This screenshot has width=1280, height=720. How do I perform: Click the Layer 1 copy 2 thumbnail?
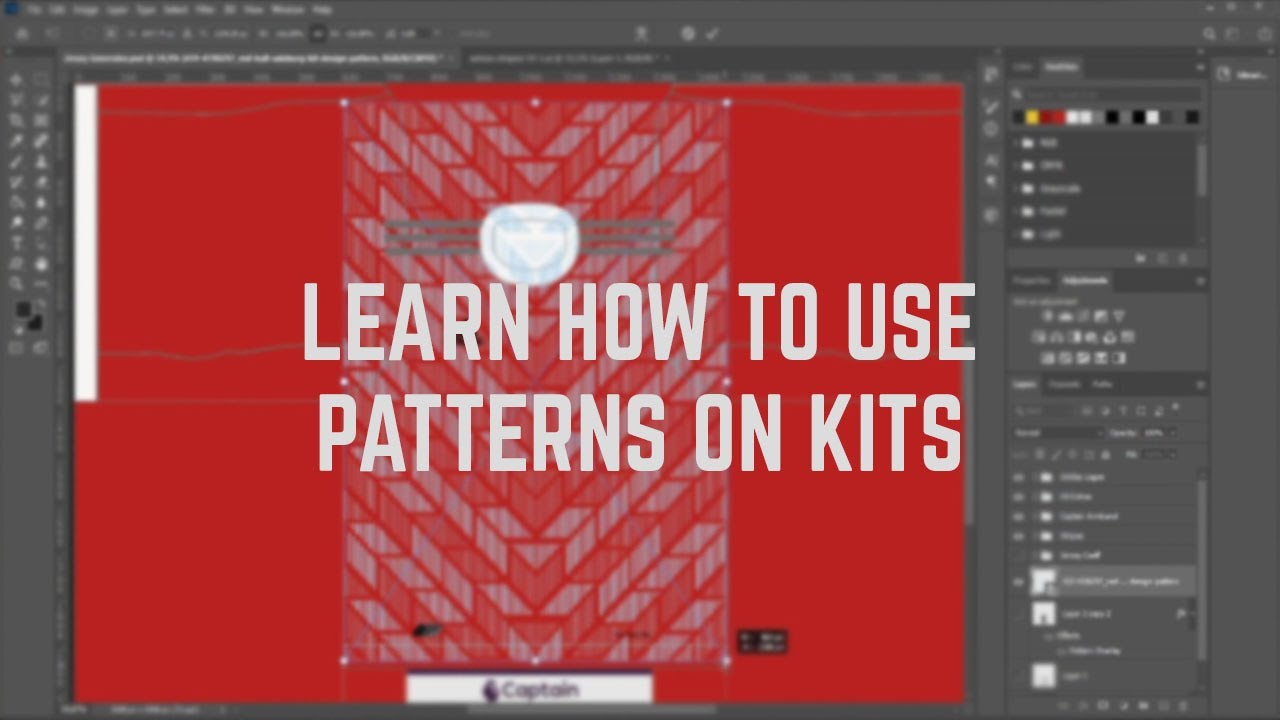click(1044, 614)
